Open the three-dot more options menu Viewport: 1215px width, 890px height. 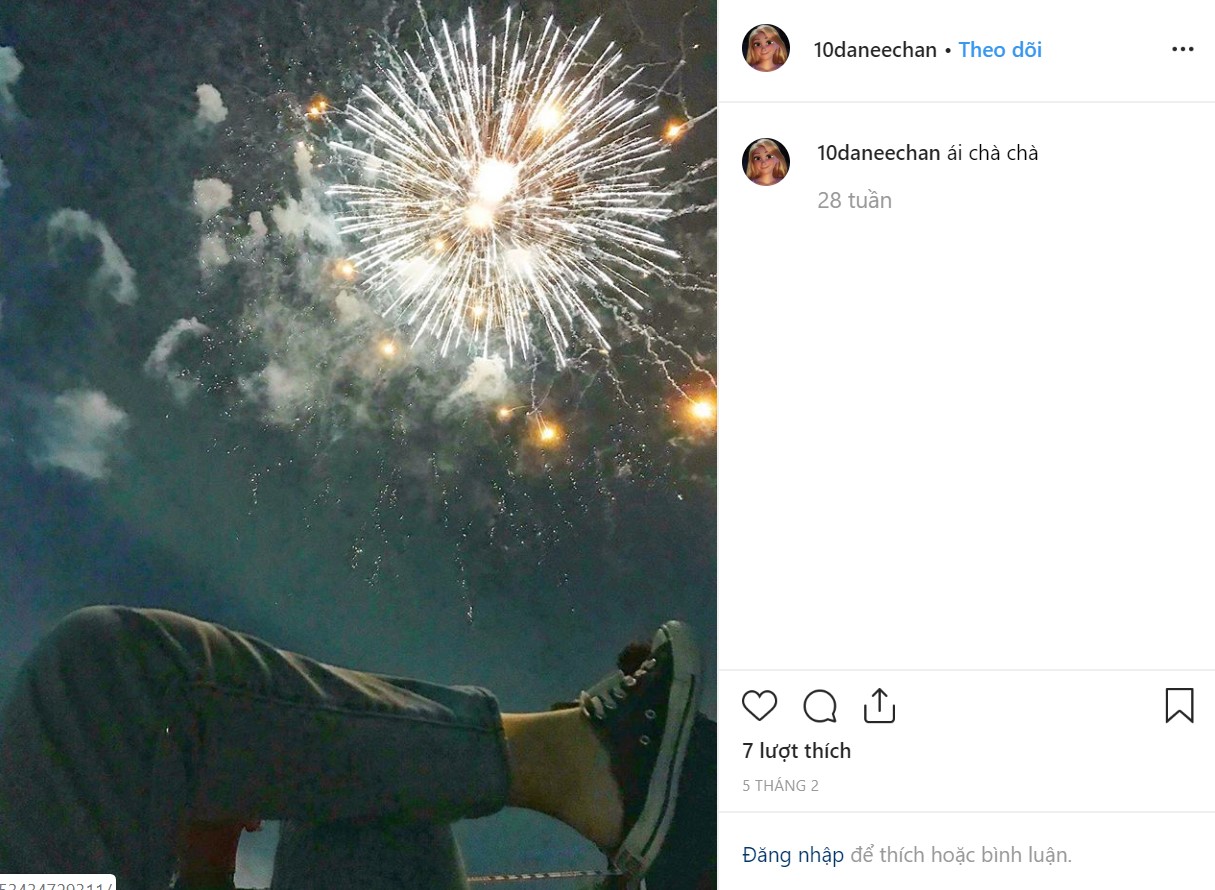[x=1182, y=49]
